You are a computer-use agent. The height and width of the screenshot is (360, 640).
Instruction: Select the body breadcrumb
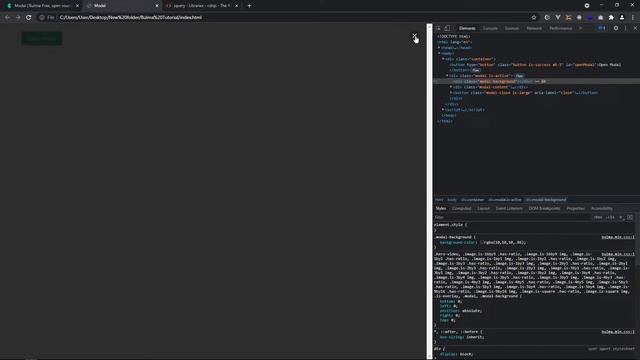pos(452,200)
